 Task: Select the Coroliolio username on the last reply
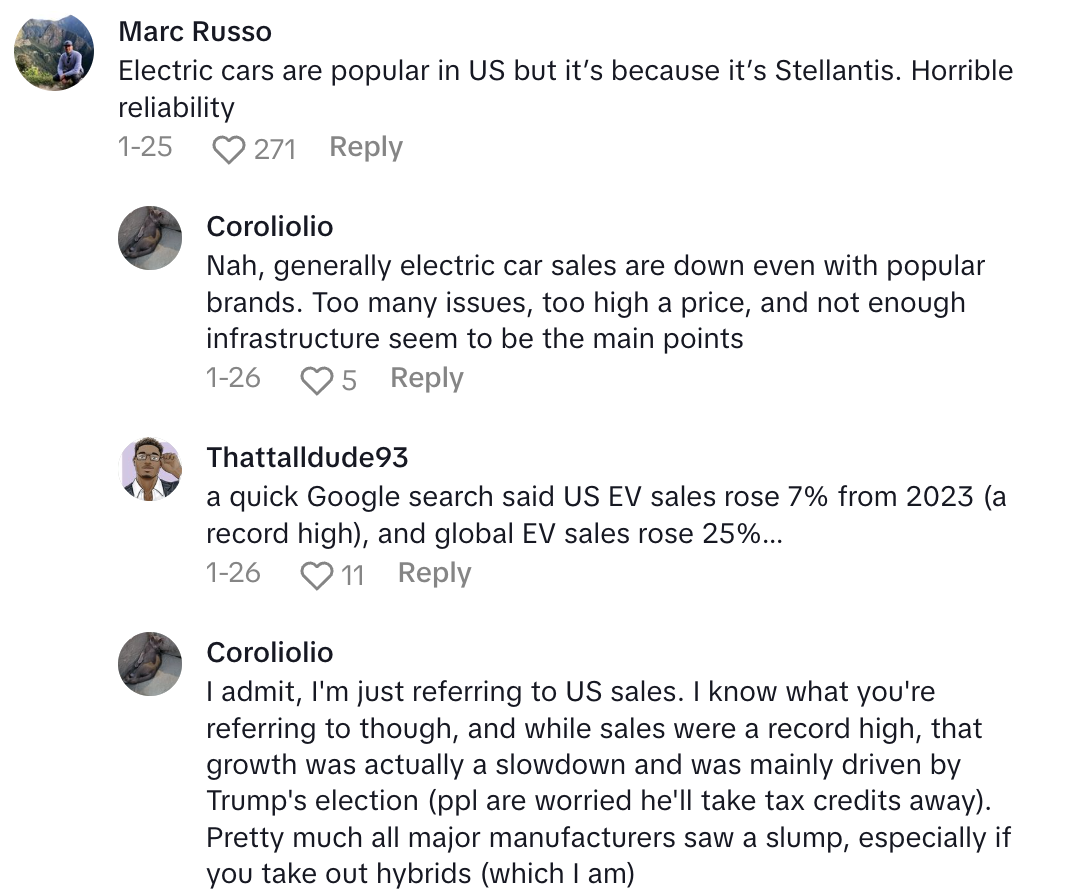[268, 652]
